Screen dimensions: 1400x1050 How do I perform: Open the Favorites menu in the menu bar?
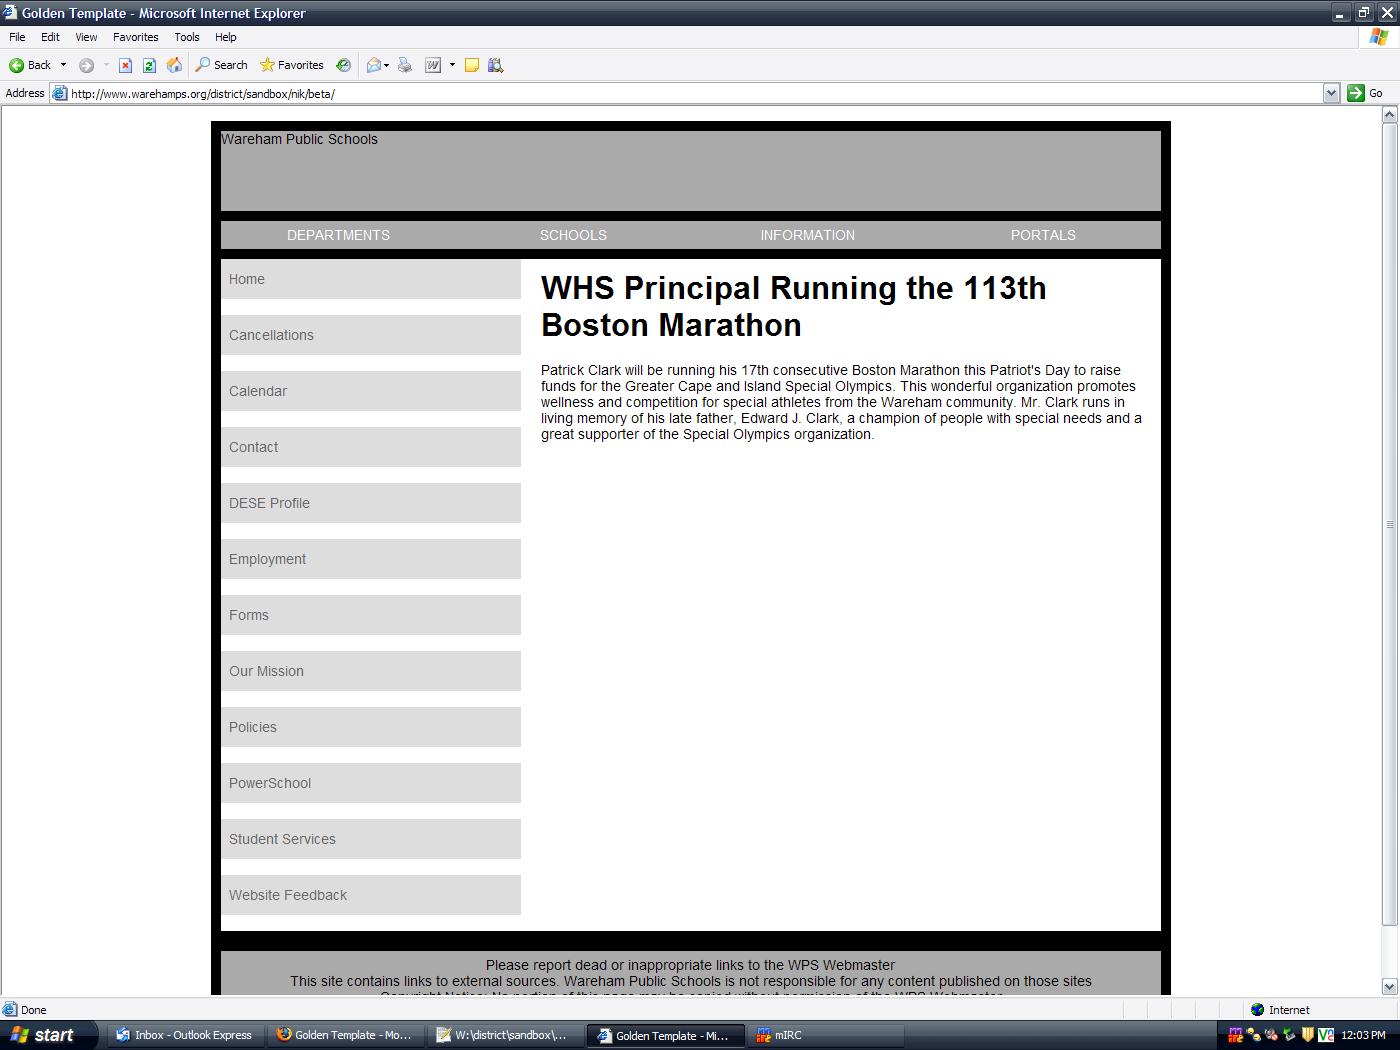135,37
